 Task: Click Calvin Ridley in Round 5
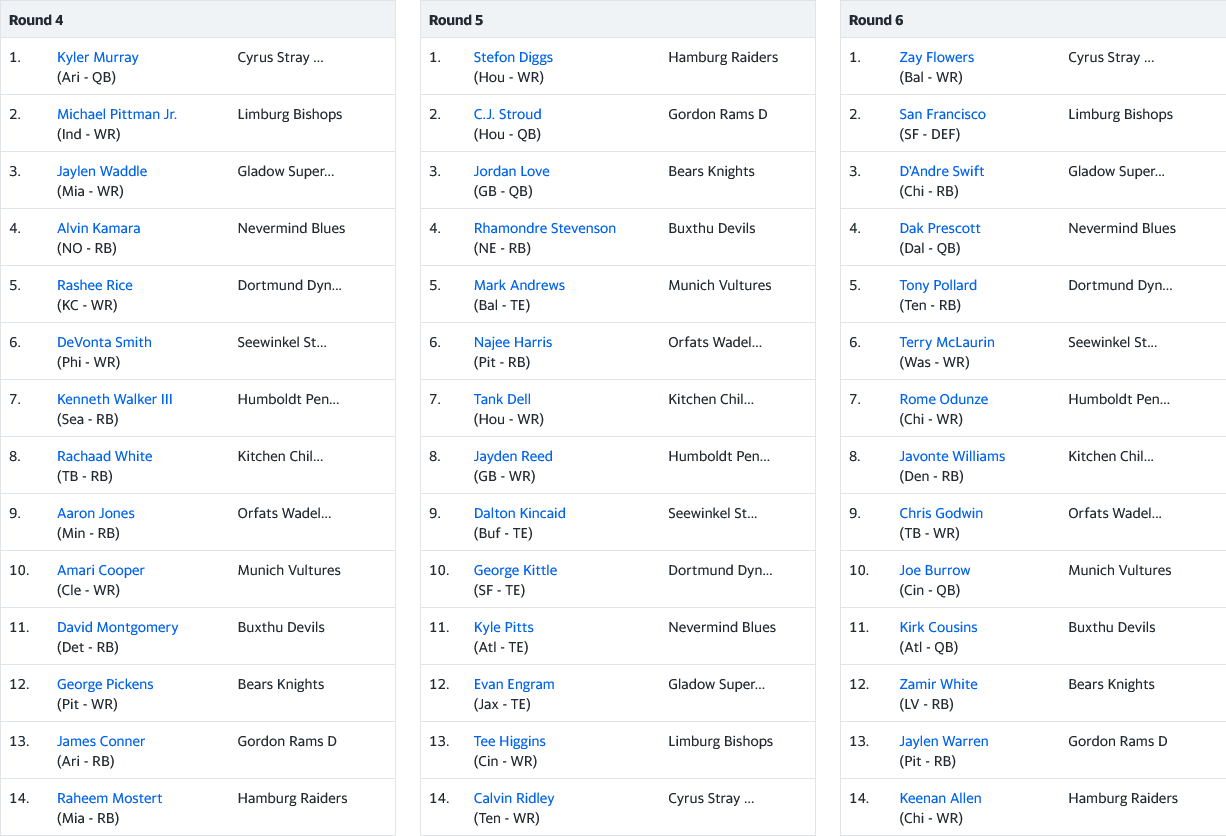[513, 798]
